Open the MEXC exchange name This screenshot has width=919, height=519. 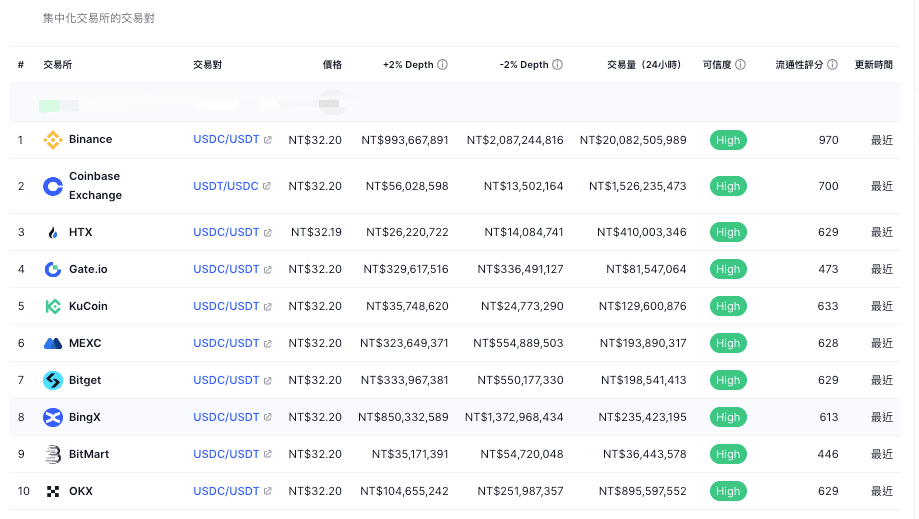point(85,343)
